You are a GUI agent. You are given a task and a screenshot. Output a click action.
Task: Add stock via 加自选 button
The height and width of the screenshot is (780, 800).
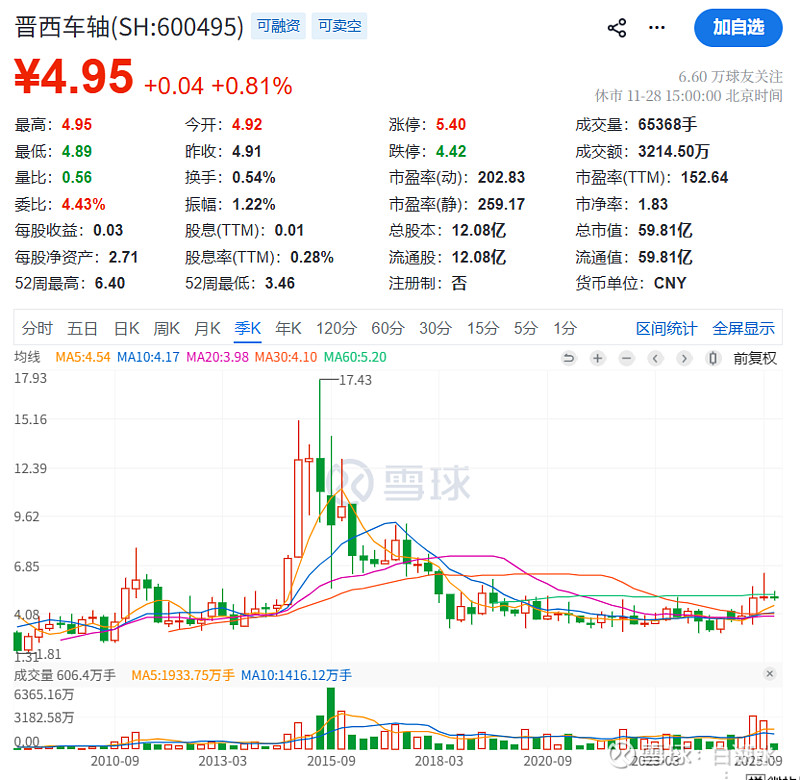(738, 28)
